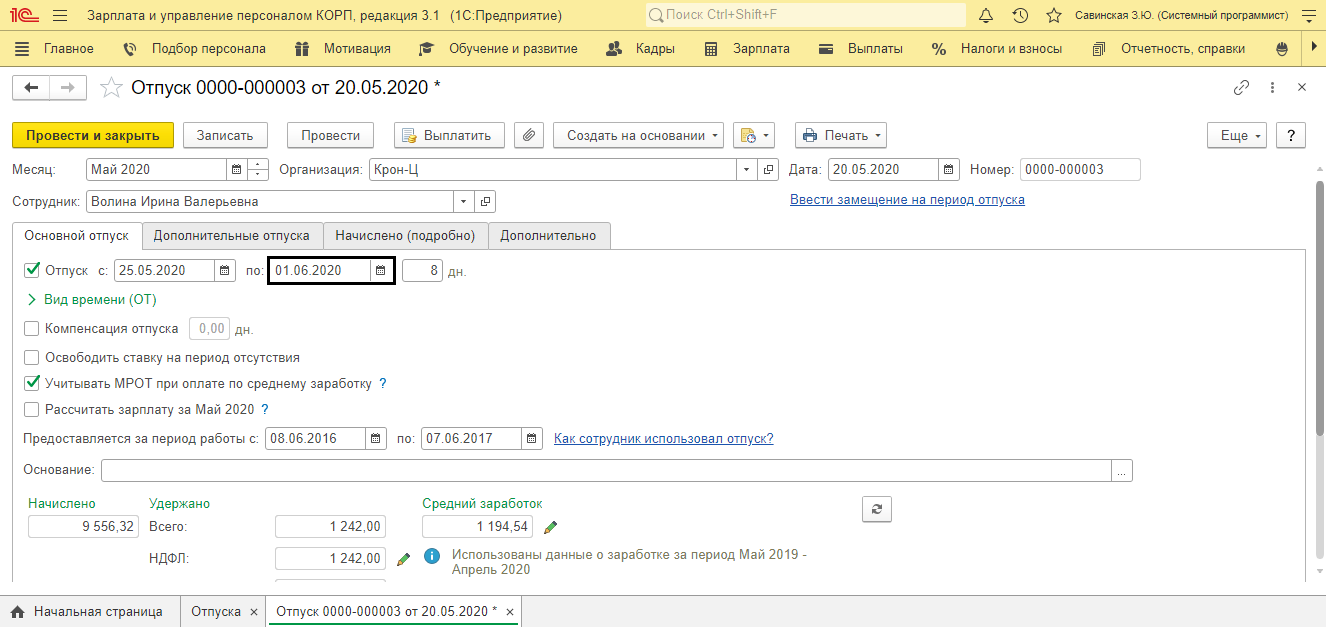Open calendar picker for vacation end date
The width and height of the screenshot is (1326, 627).
point(380,270)
